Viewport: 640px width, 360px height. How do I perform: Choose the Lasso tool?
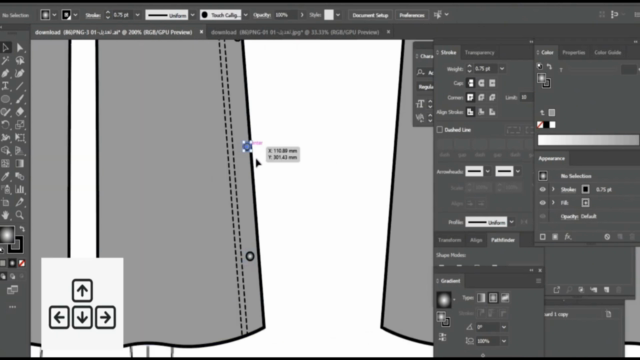(x=20, y=61)
